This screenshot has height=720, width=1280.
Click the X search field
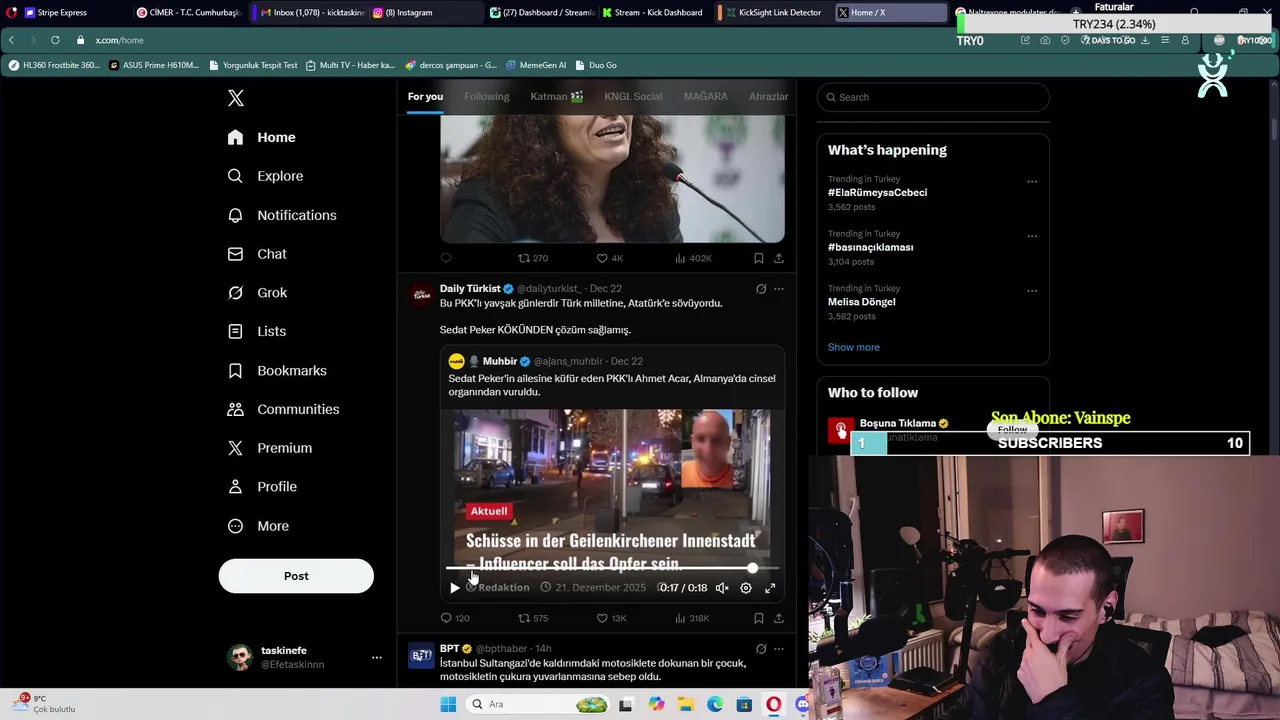coord(933,97)
